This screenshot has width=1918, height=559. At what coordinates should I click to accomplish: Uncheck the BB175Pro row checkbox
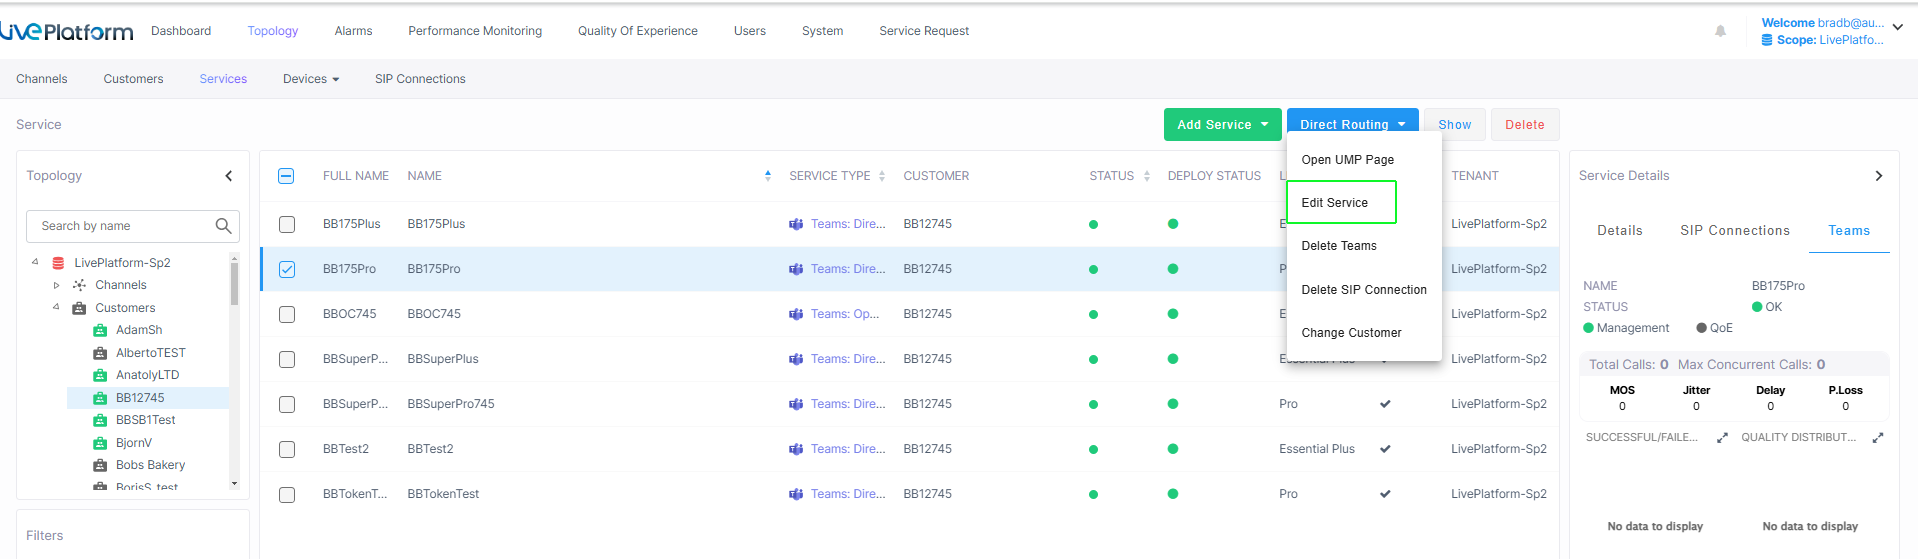(287, 269)
